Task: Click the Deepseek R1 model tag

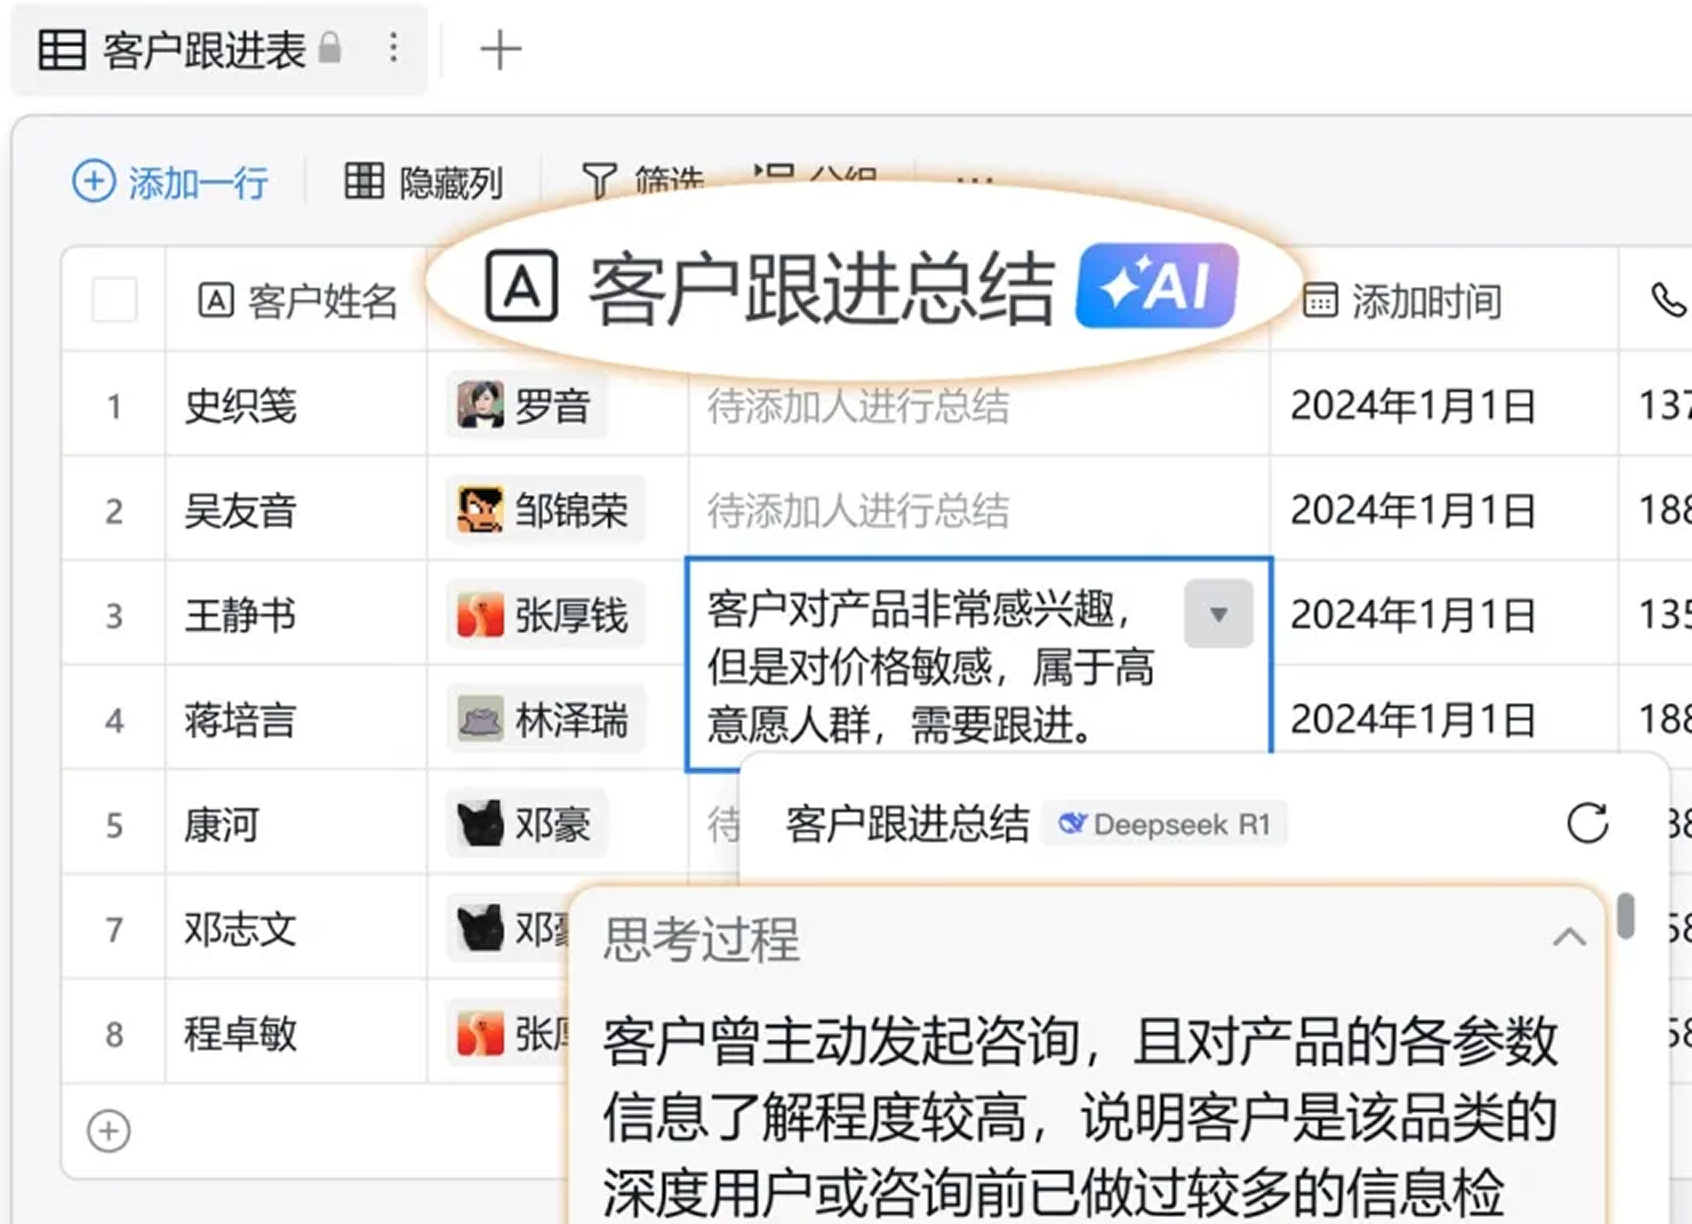Action: 1165,825
